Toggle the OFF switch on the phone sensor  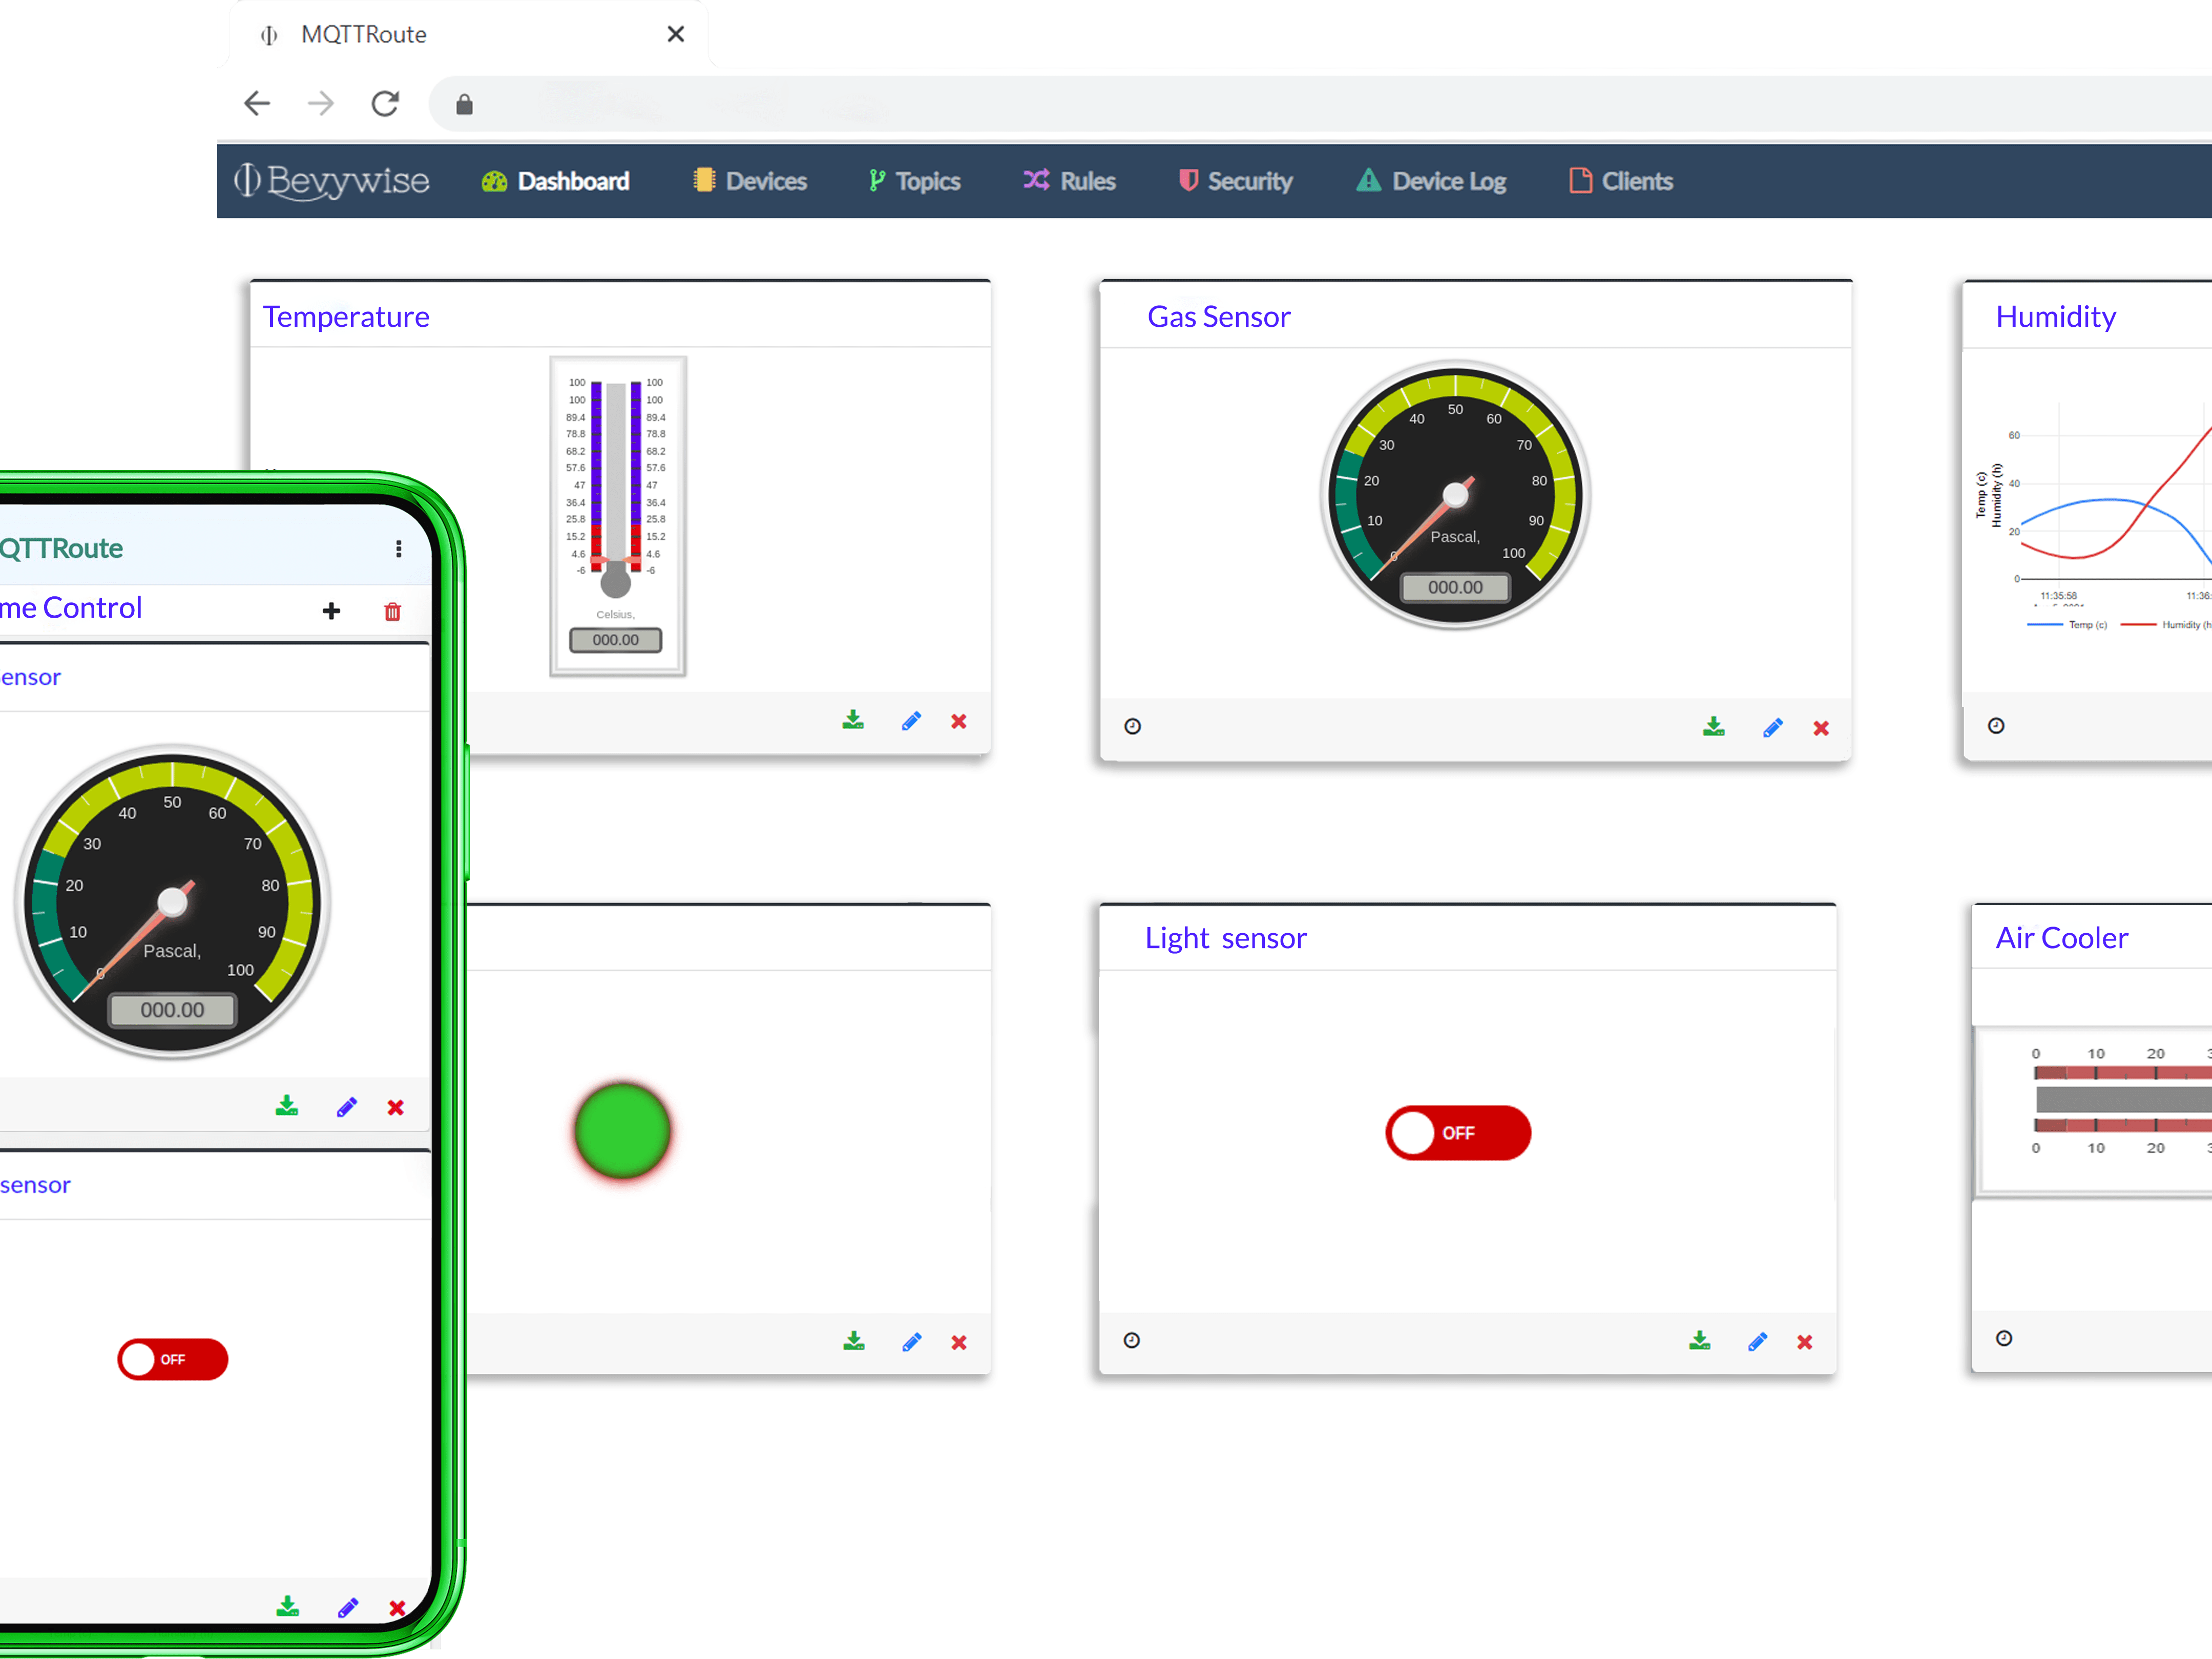[172, 1359]
